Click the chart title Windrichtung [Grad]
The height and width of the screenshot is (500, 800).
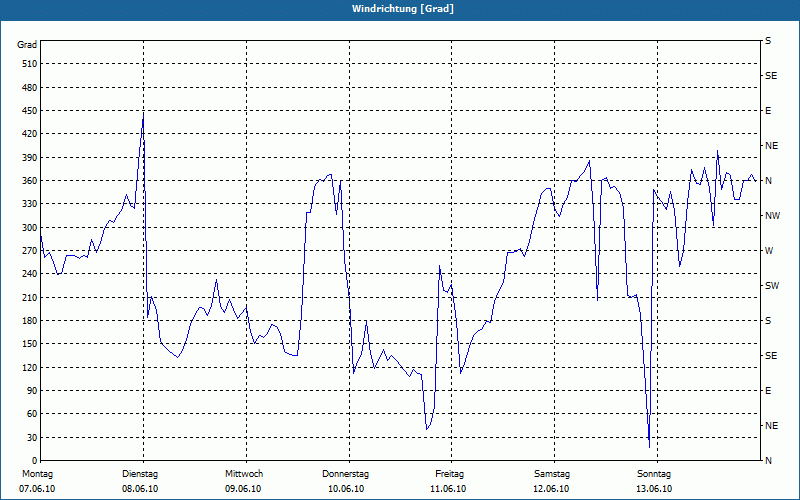(403, 9)
